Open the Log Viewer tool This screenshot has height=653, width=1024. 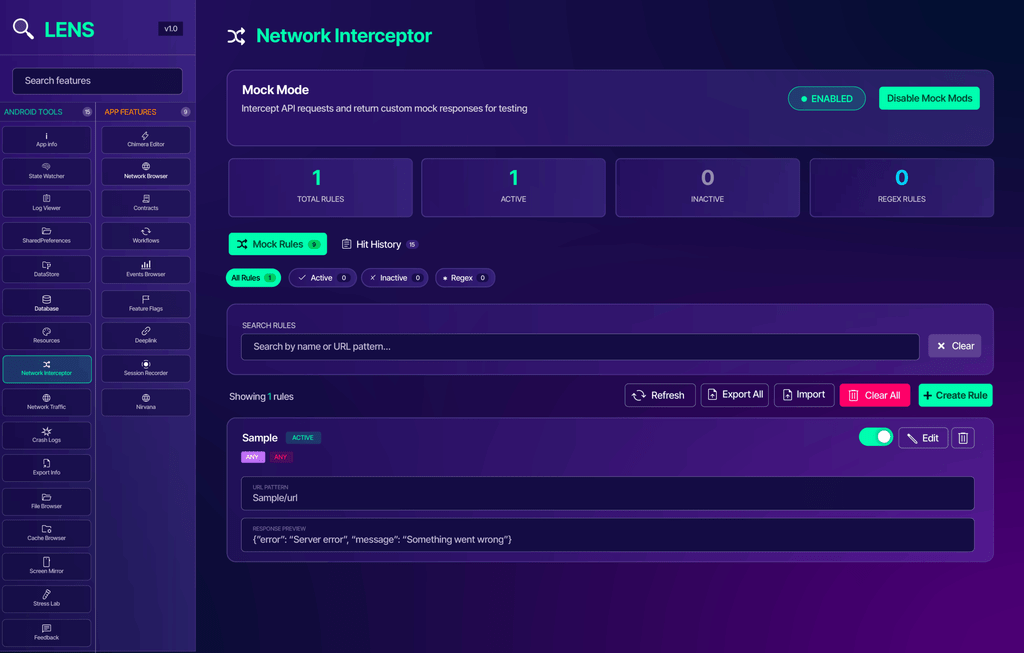click(x=46, y=204)
